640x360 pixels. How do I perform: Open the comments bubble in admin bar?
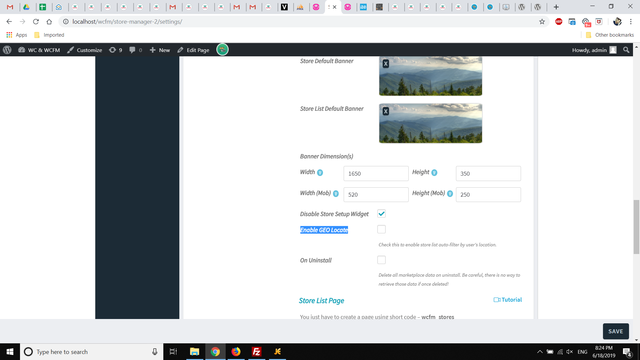136,50
